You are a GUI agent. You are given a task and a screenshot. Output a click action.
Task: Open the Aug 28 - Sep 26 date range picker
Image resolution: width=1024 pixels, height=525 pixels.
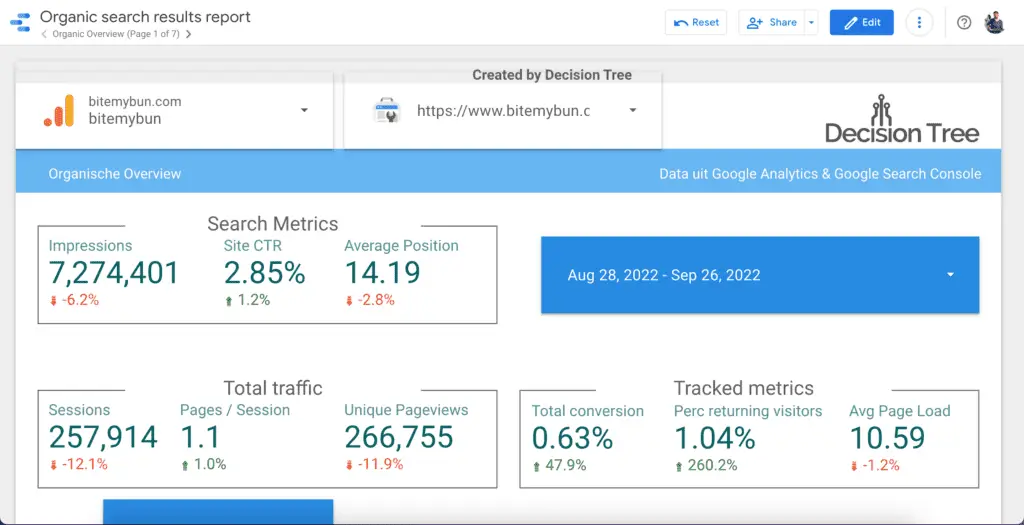point(760,275)
